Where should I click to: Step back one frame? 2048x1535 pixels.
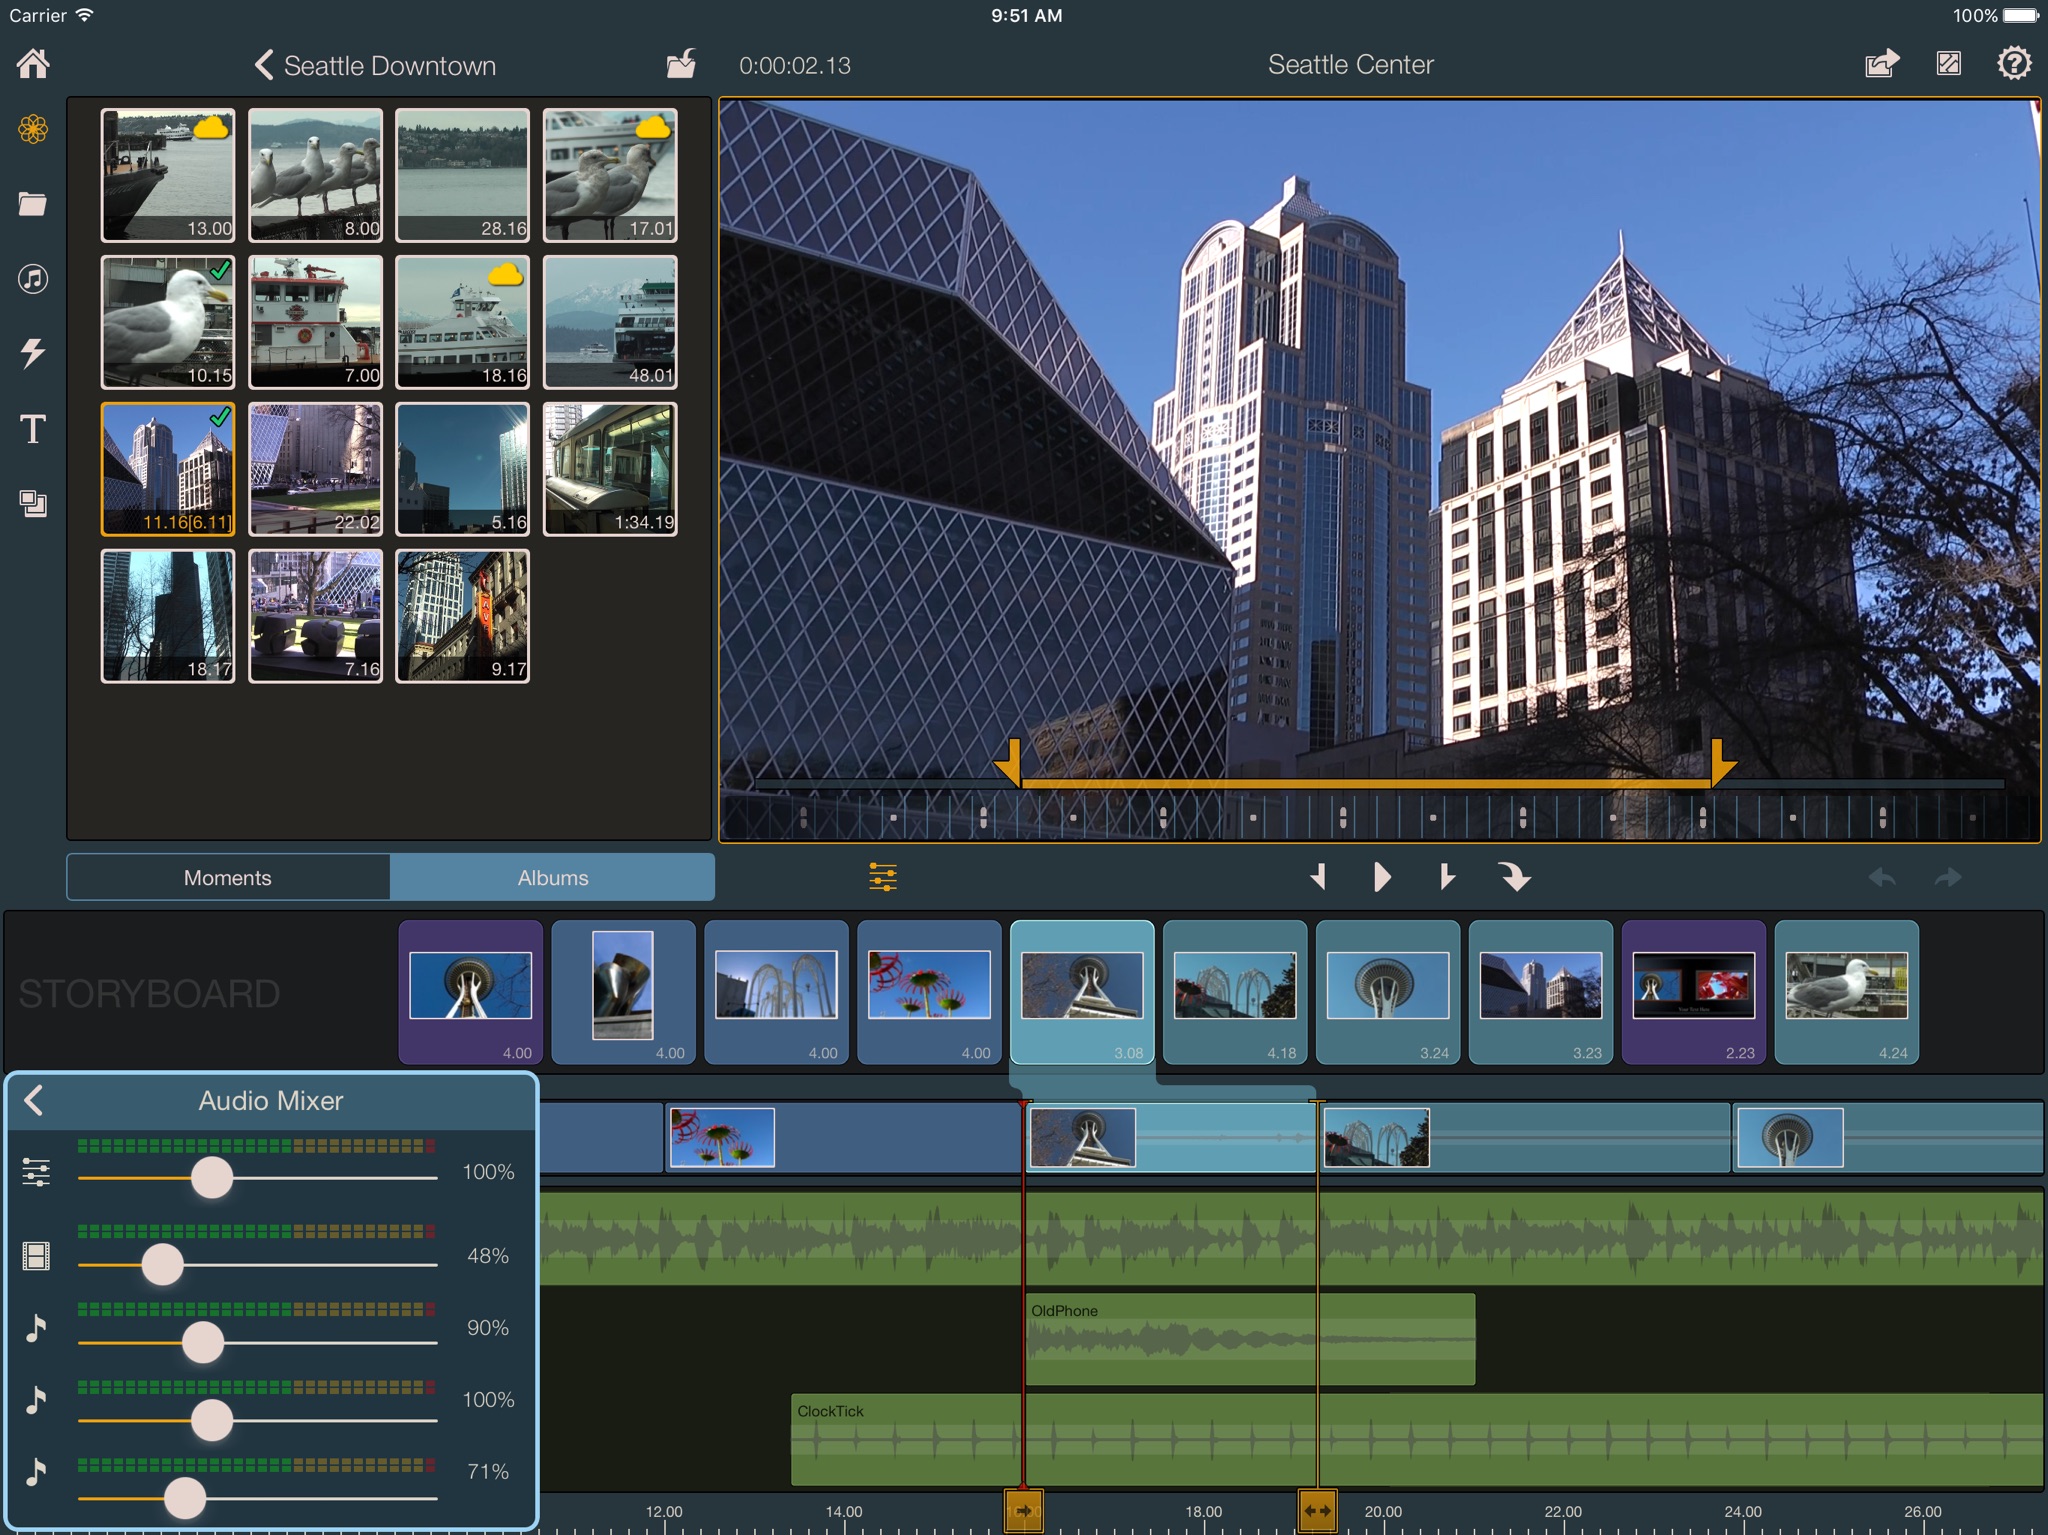point(1319,877)
